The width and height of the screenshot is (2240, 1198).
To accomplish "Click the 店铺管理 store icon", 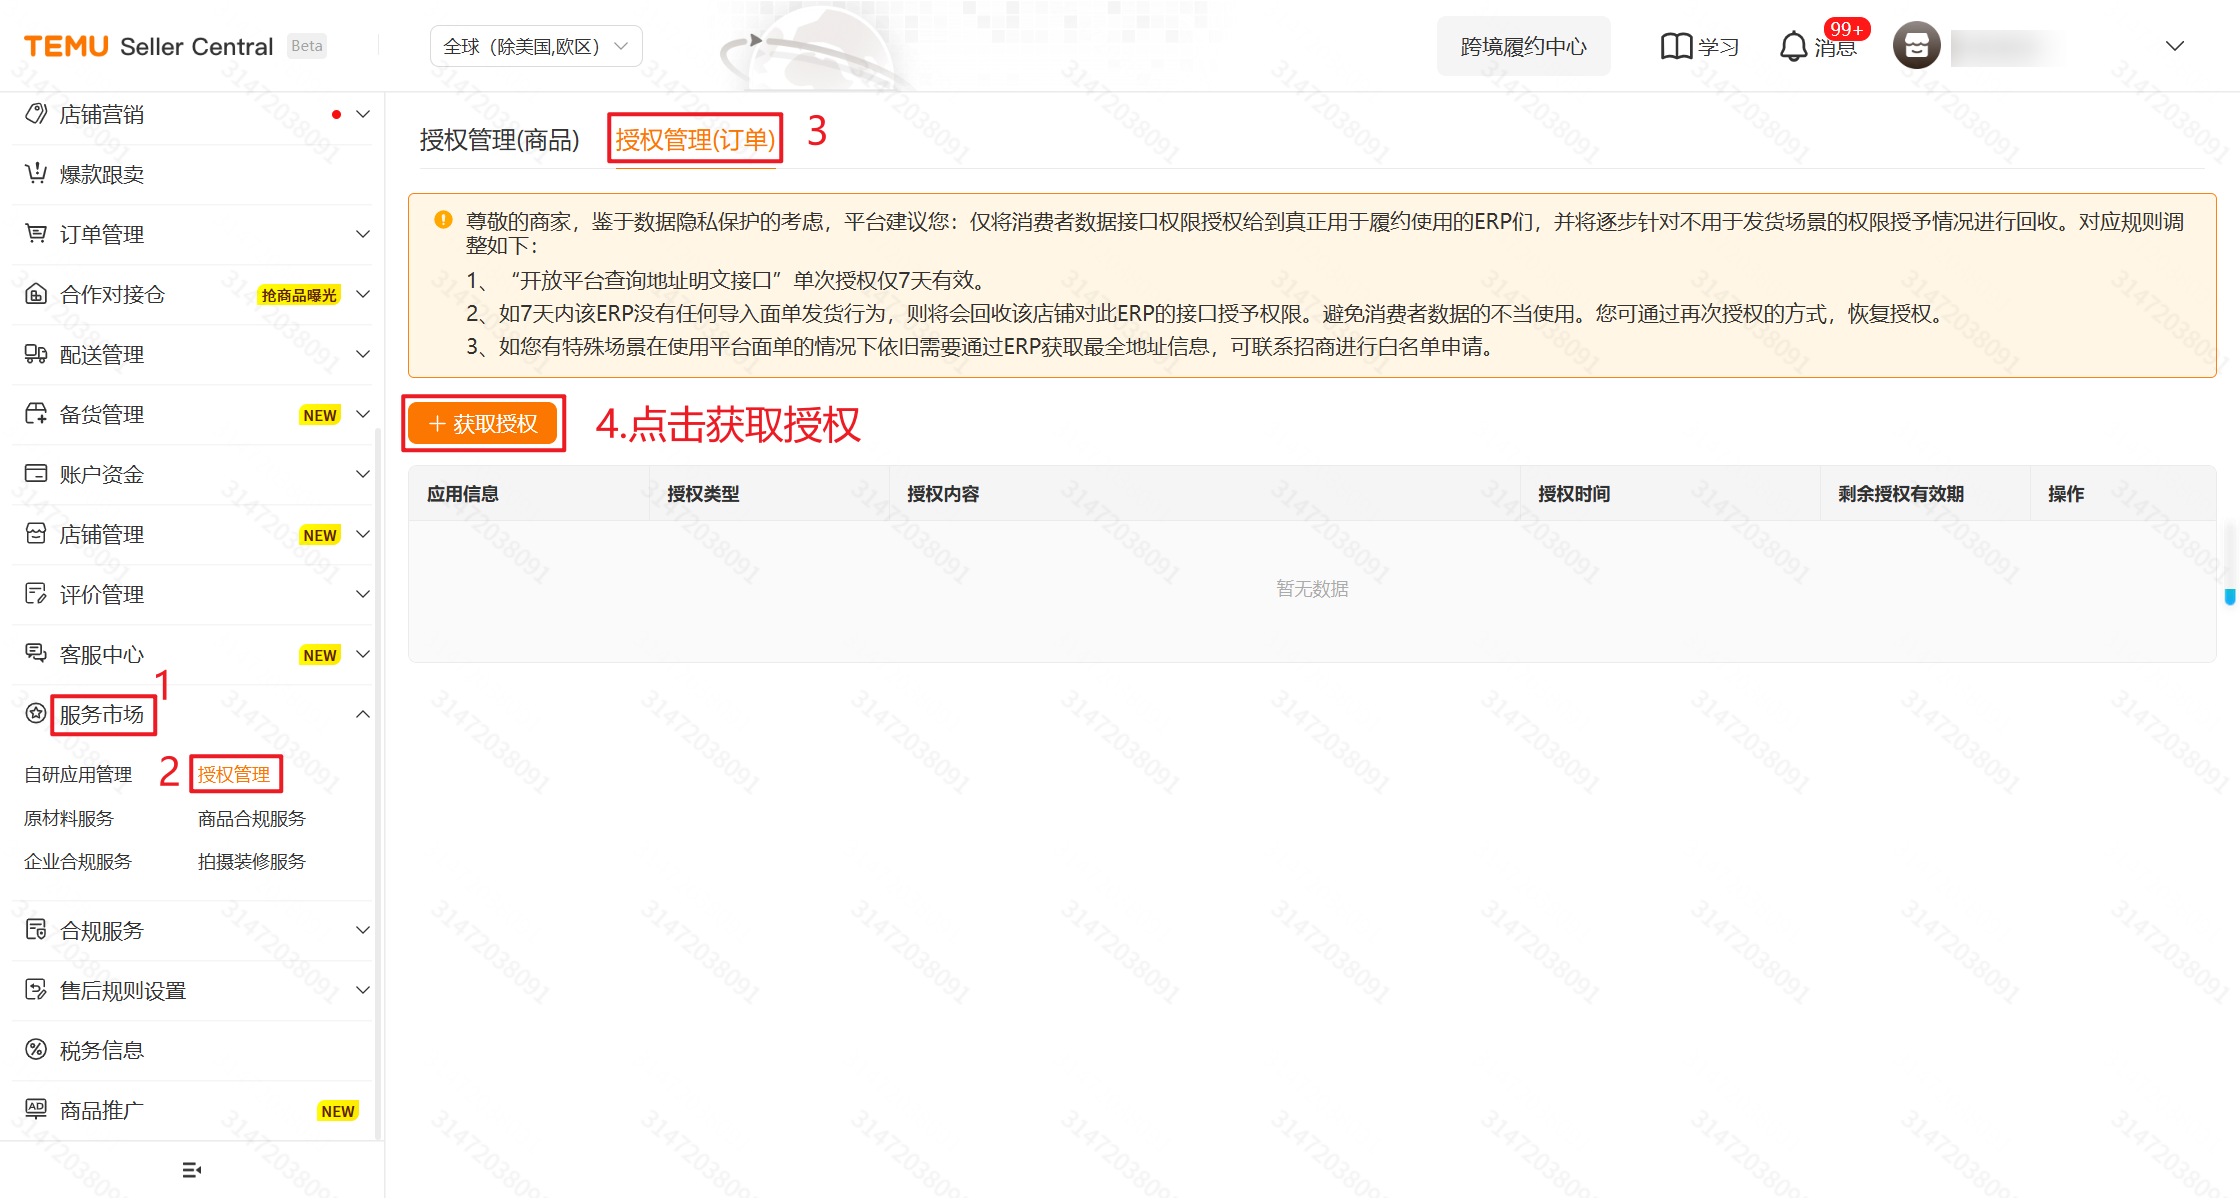I will 36,534.
